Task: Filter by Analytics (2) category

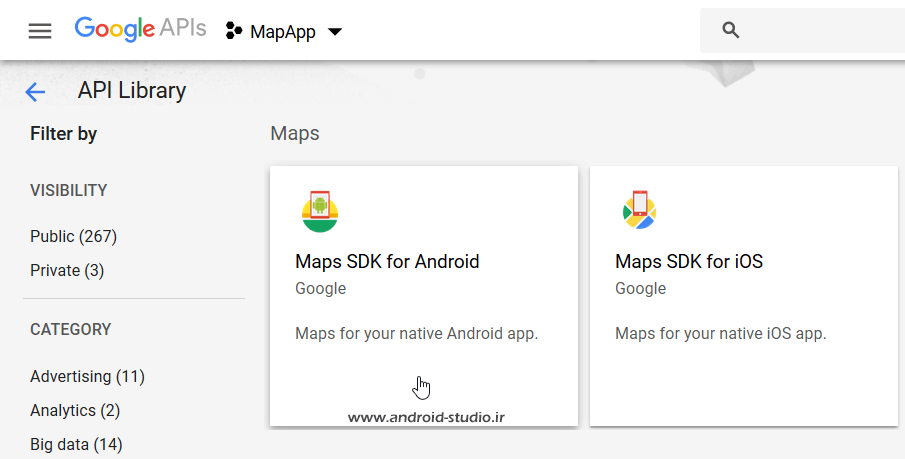Action: click(75, 411)
